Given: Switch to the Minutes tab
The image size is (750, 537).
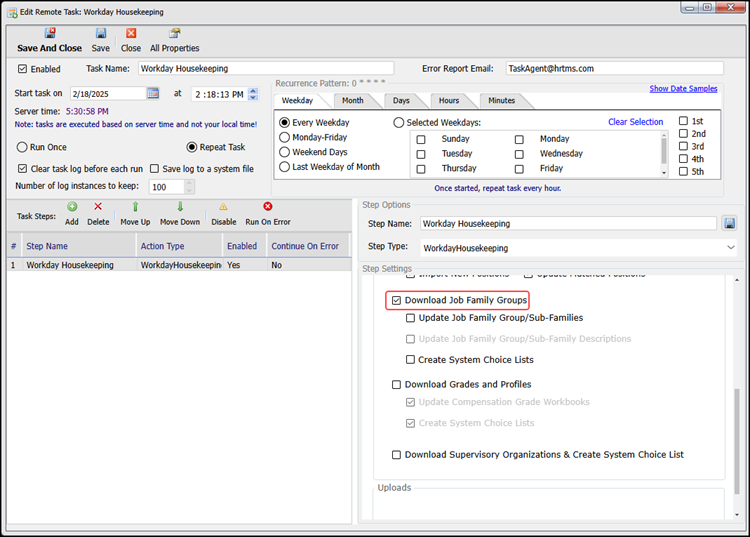Looking at the screenshot, I should tap(502, 100).
